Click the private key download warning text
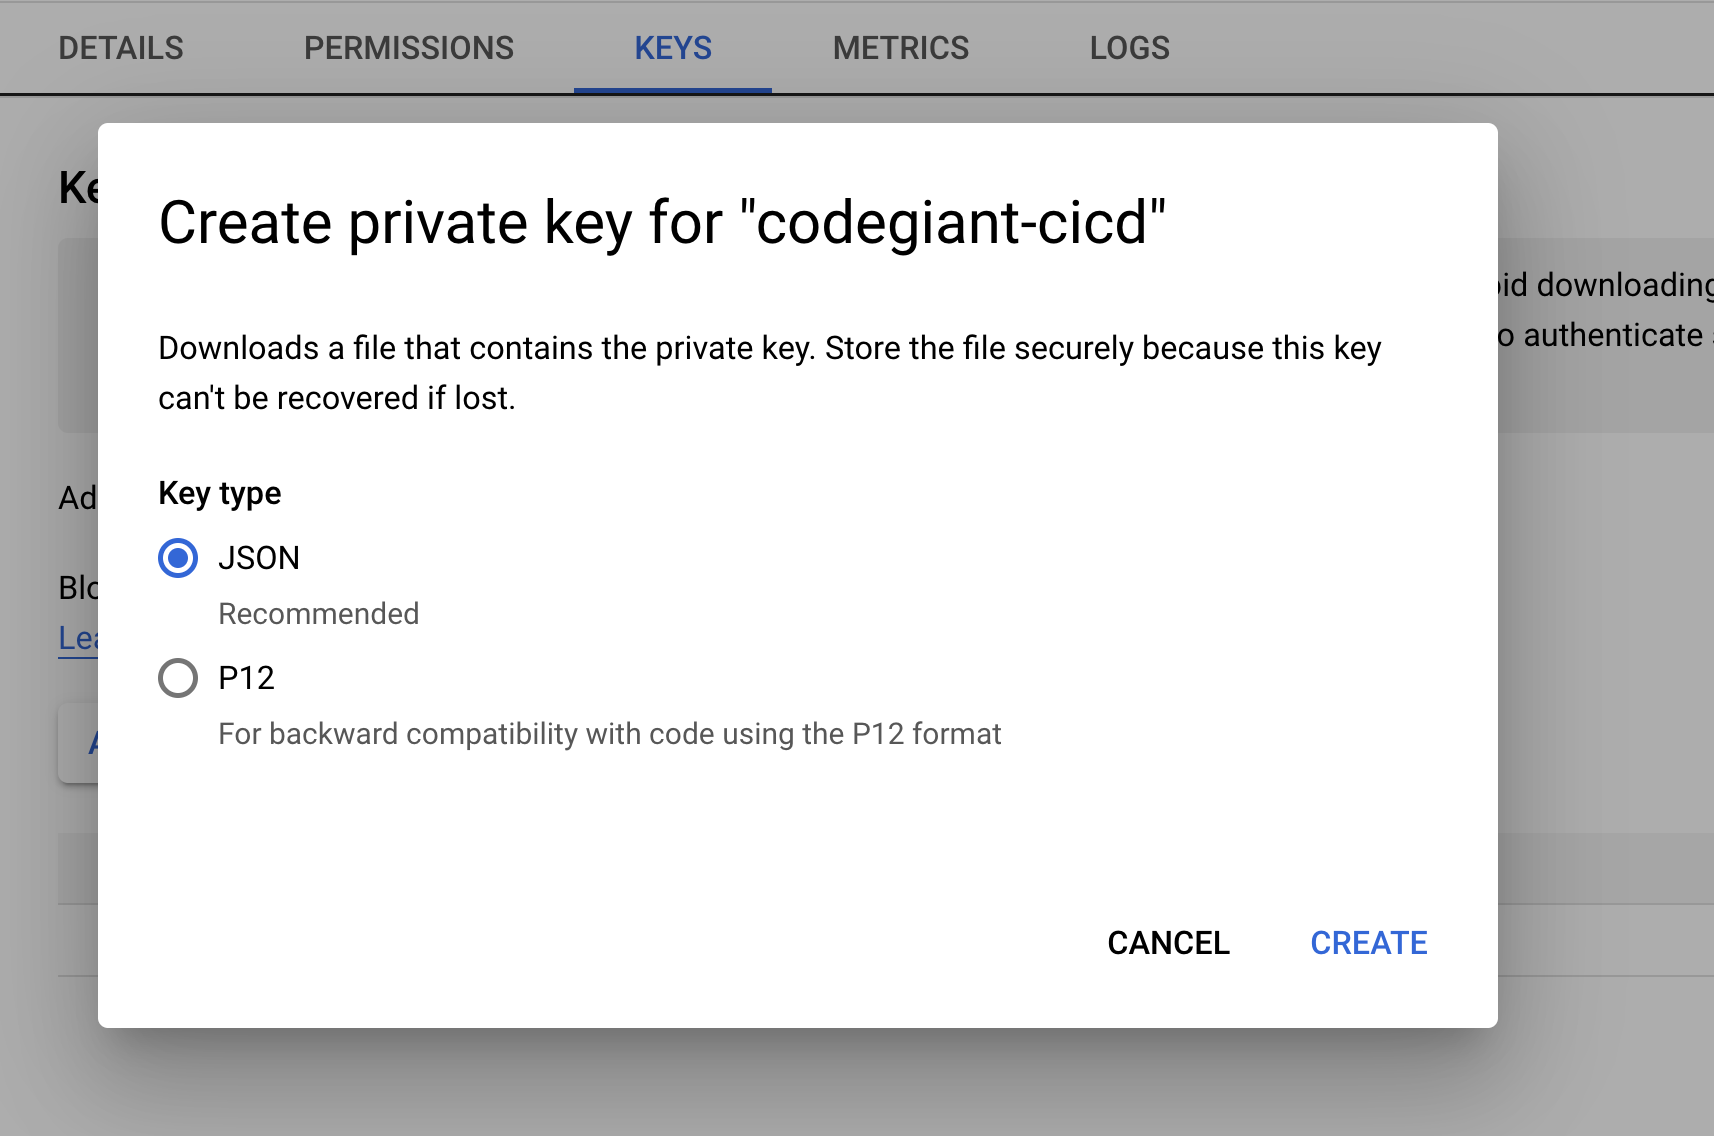The height and width of the screenshot is (1136, 1714). pos(770,373)
